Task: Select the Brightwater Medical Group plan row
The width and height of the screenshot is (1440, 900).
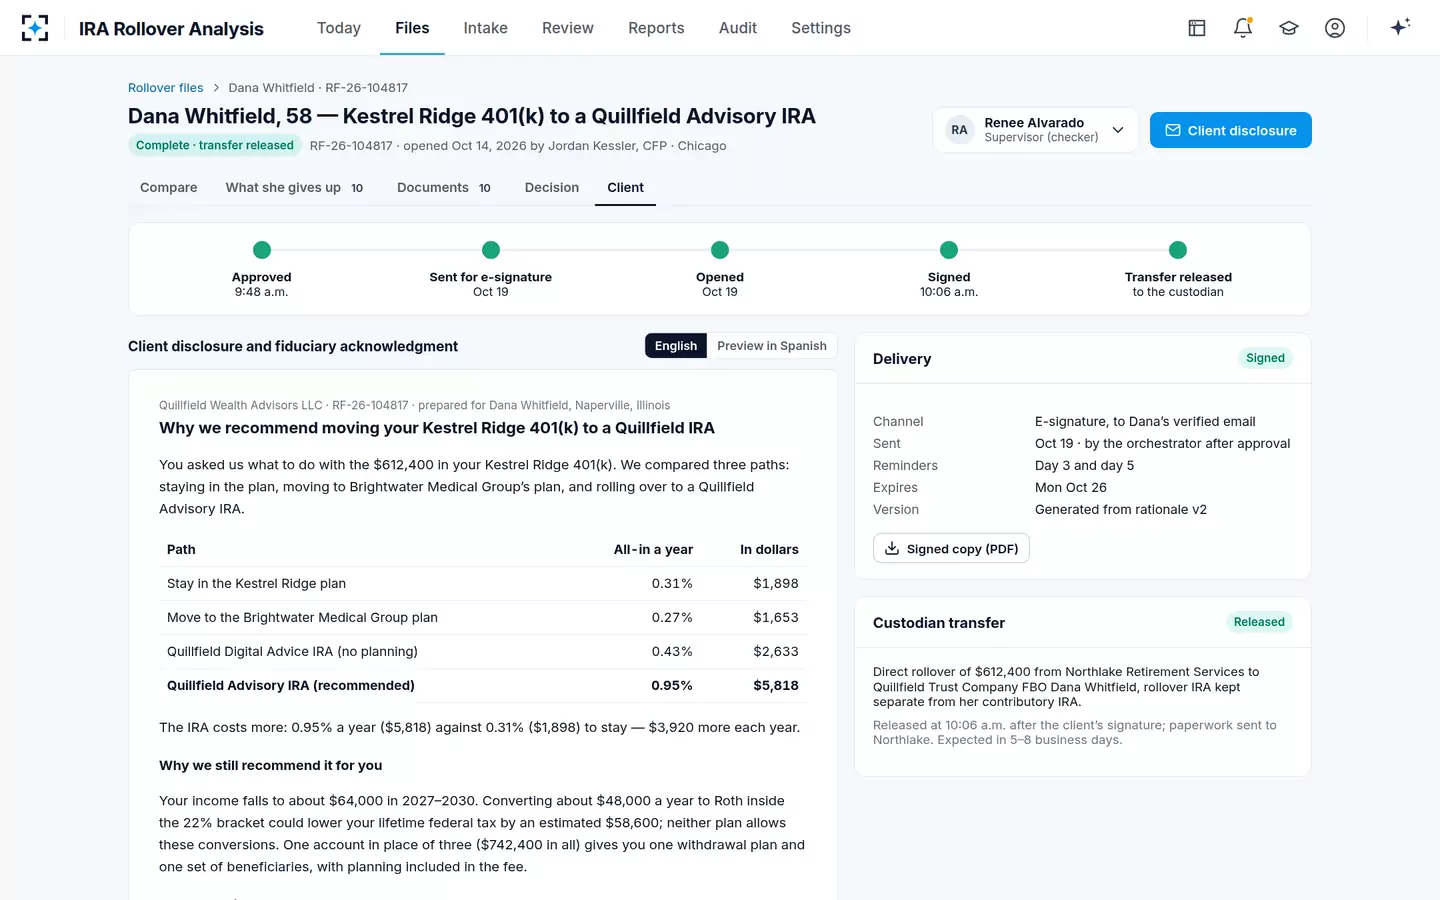Action: click(483, 618)
